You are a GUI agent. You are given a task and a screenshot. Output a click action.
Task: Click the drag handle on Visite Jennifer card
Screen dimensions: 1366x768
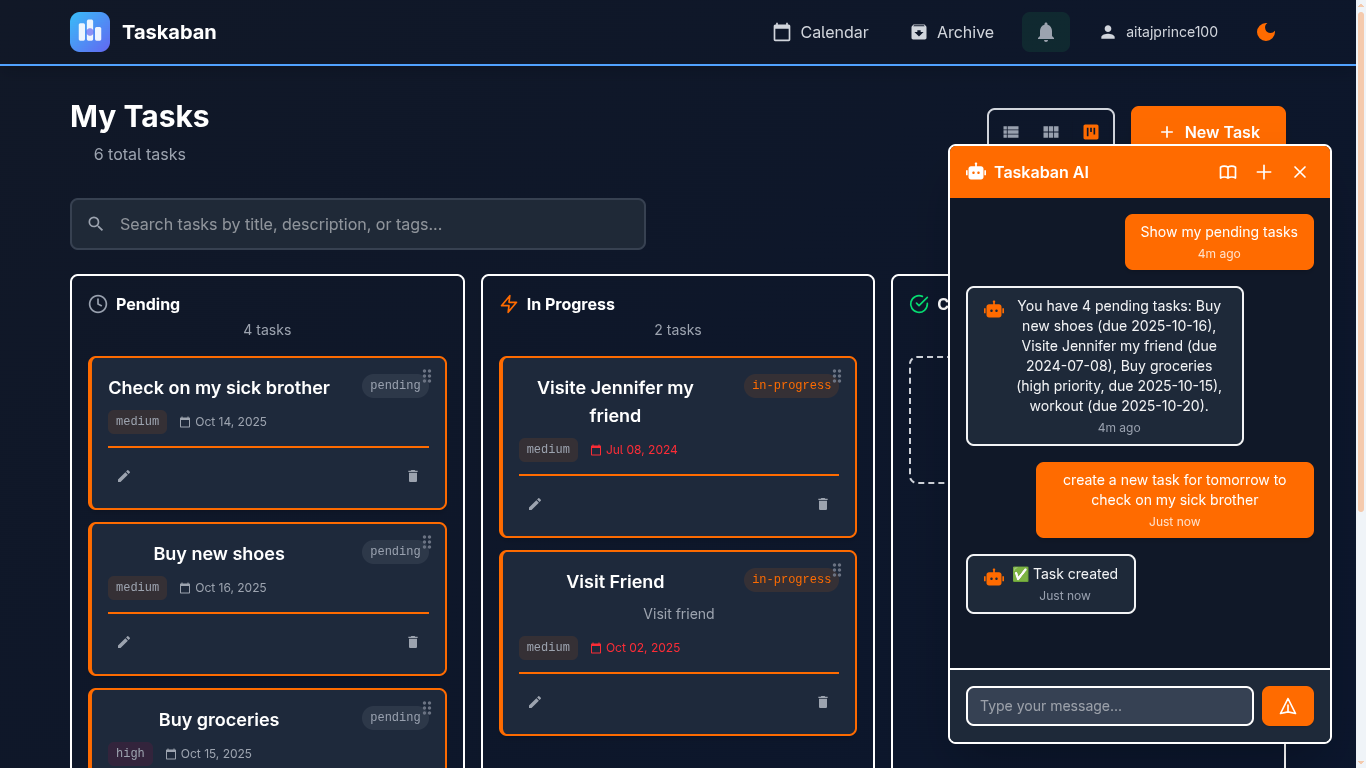point(837,376)
